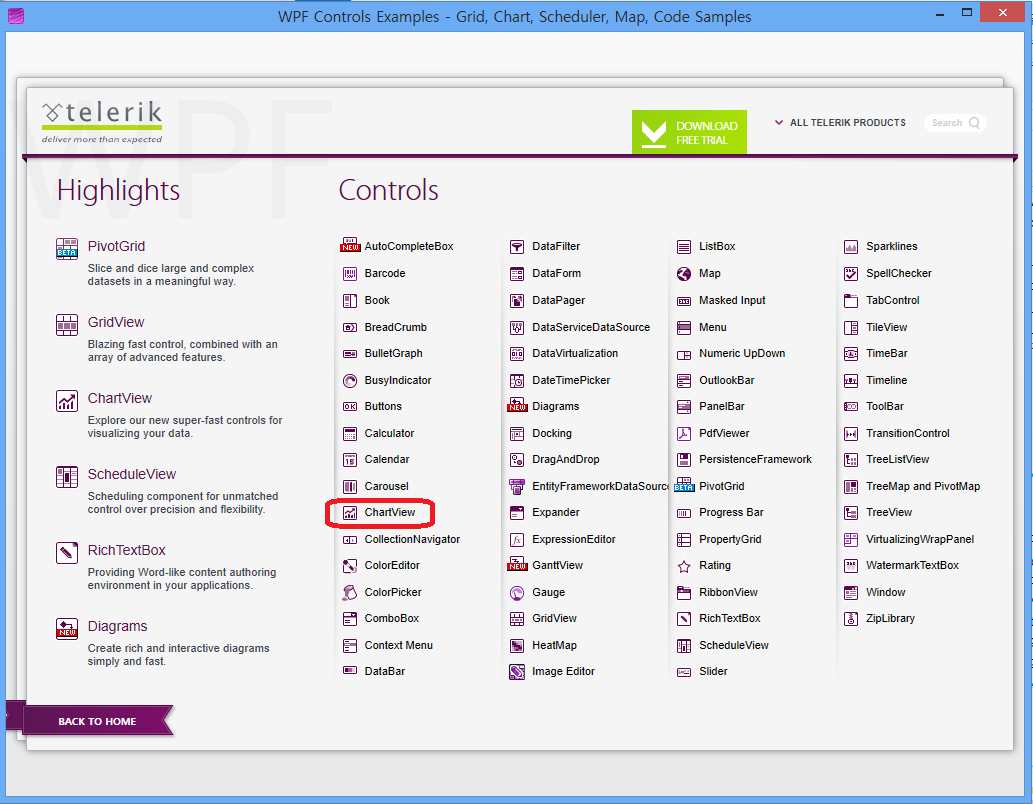Click the Image Editor icon
The height and width of the screenshot is (804, 1033).
pyautogui.click(x=517, y=672)
